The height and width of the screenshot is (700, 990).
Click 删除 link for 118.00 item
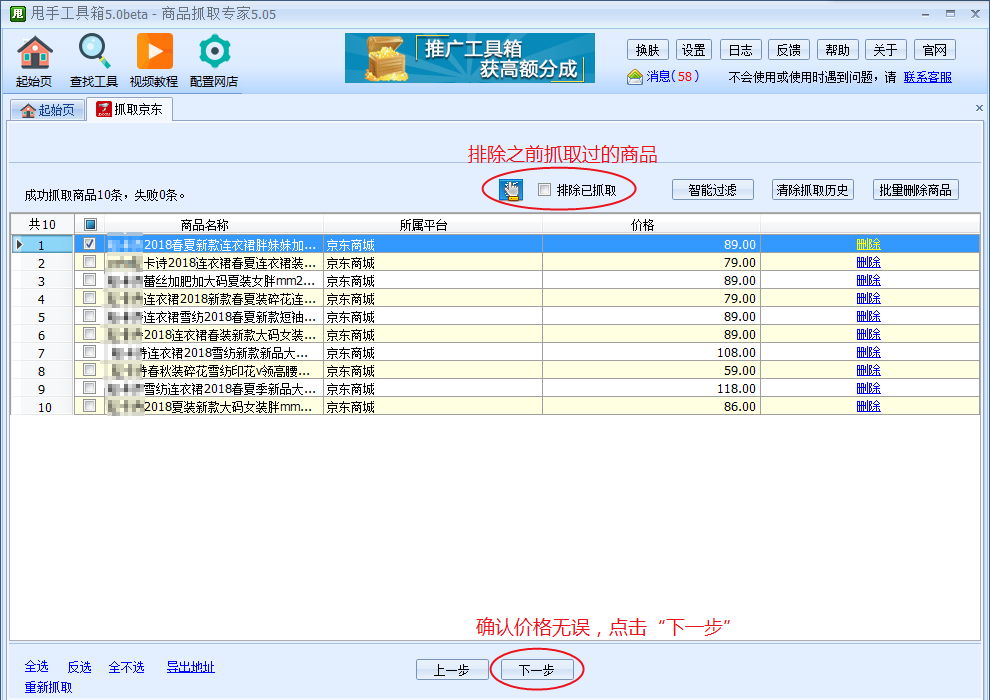(x=868, y=388)
